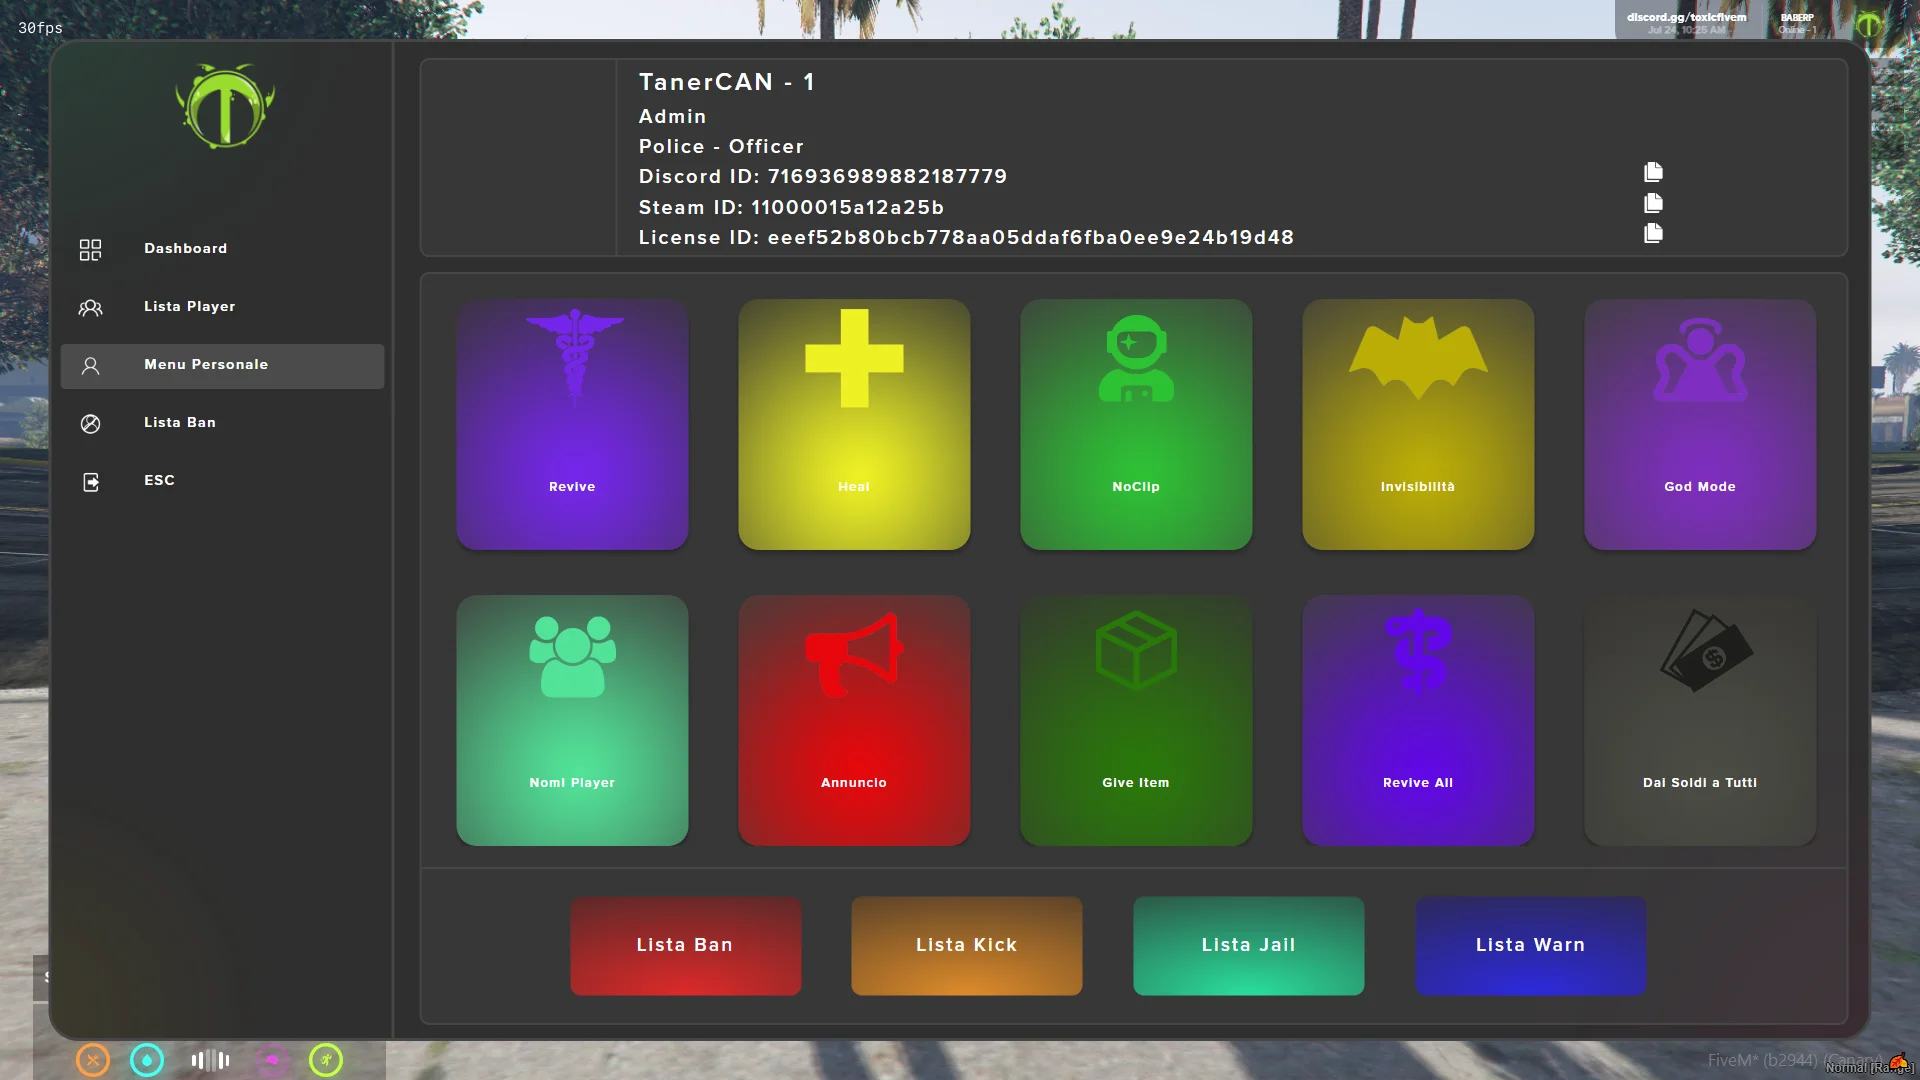Copy the License ID with copy icon
This screenshot has height=1080, width=1920.
click(x=1653, y=233)
